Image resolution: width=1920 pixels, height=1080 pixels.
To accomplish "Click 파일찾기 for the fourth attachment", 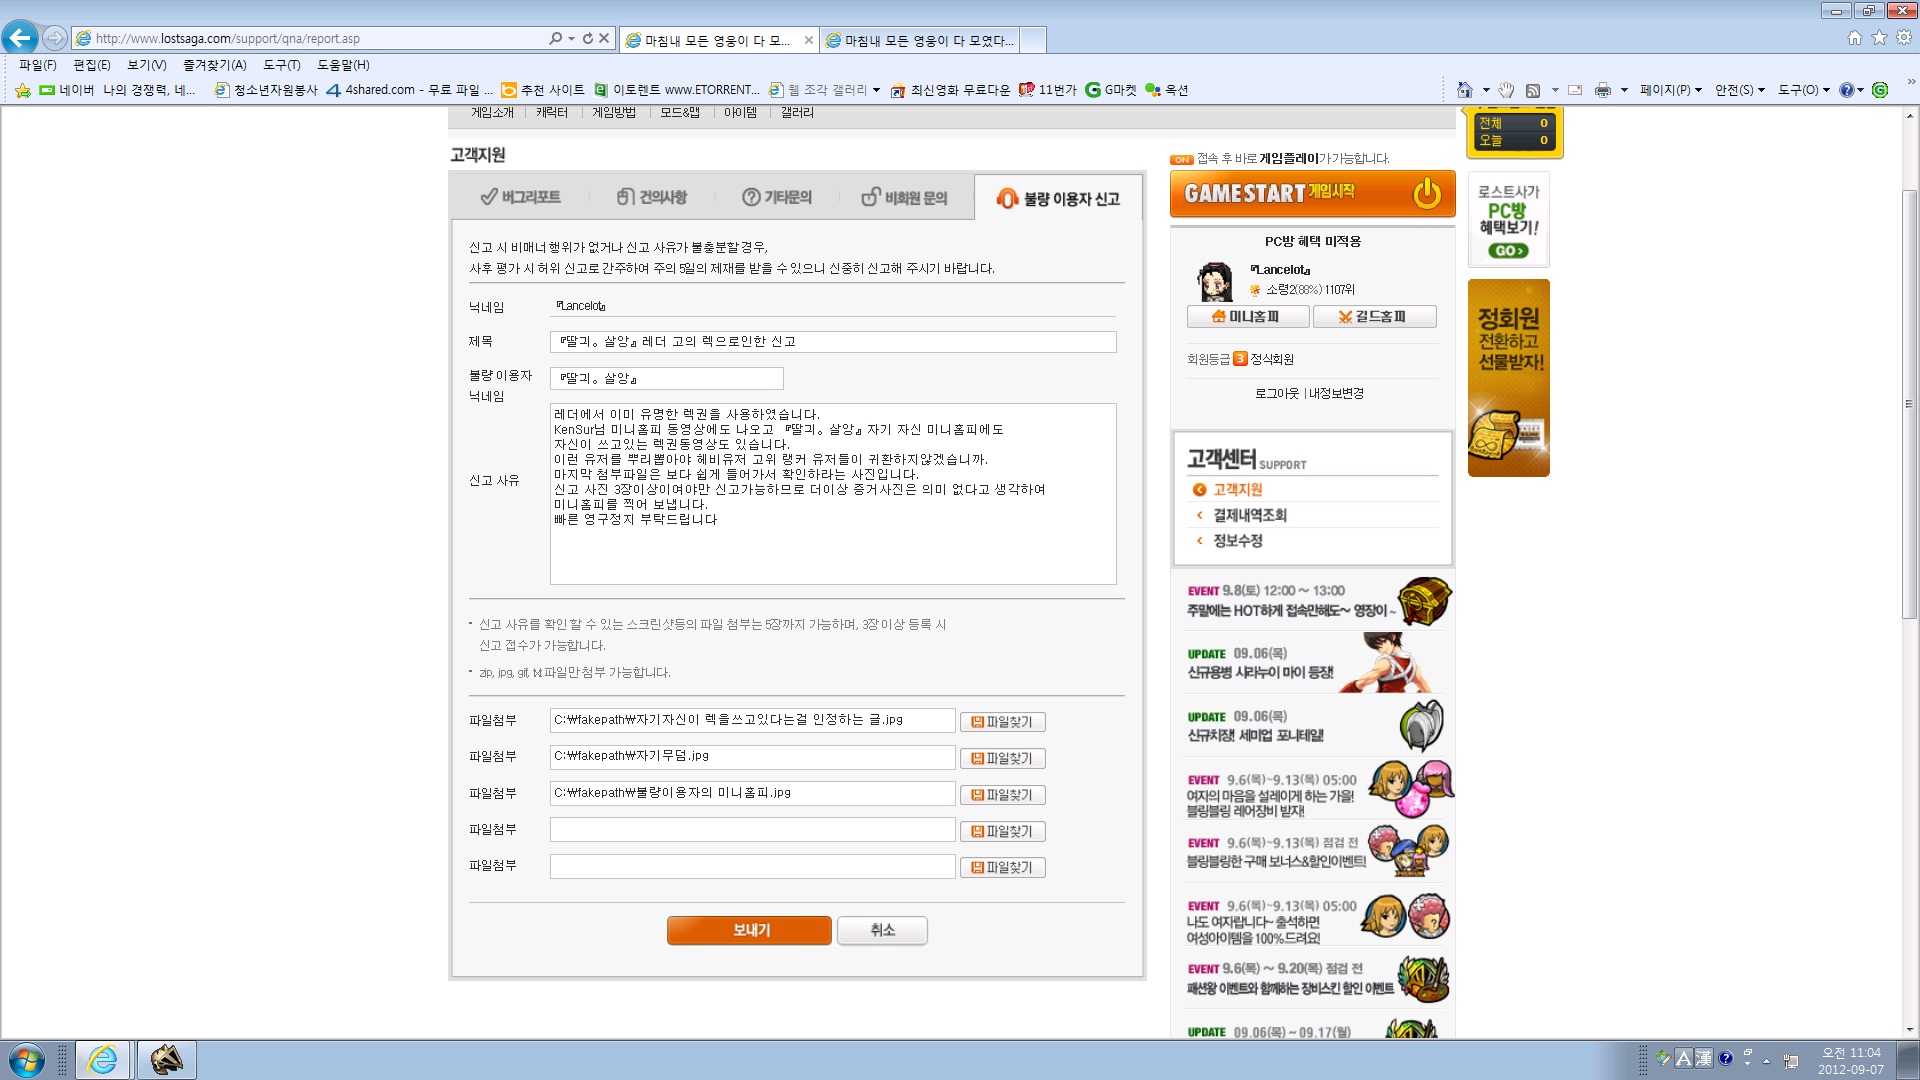I will pos(1002,831).
